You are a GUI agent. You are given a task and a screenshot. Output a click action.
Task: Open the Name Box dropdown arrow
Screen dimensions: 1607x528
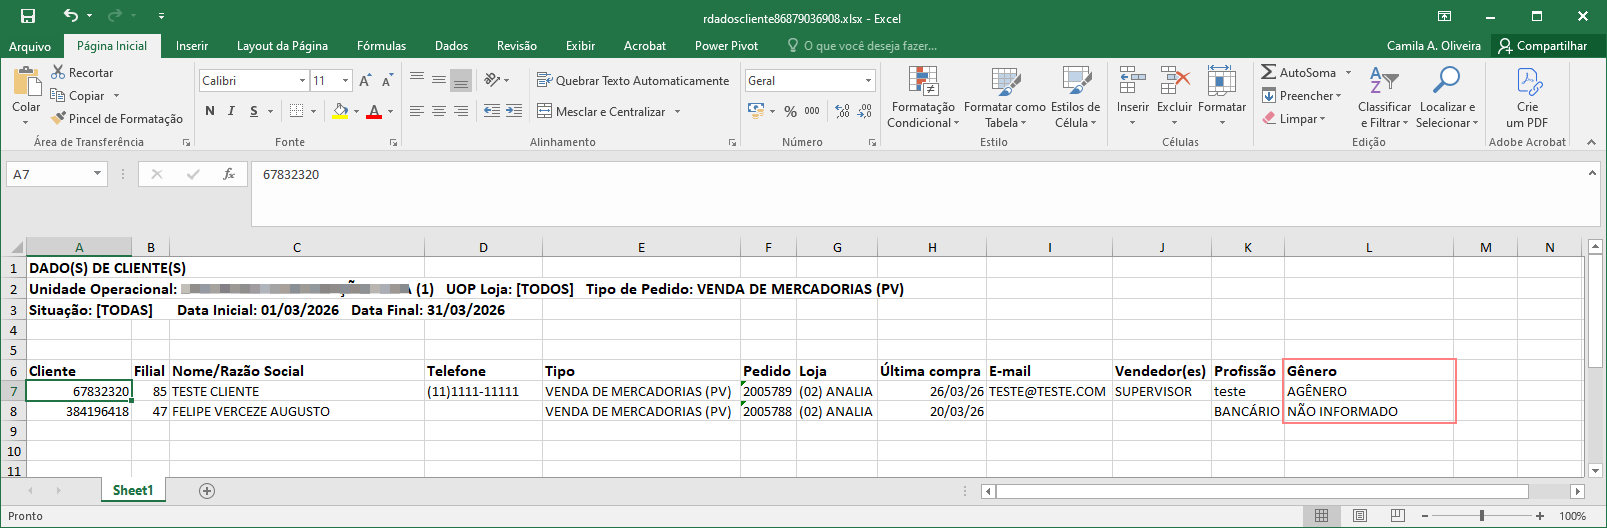[x=97, y=174]
